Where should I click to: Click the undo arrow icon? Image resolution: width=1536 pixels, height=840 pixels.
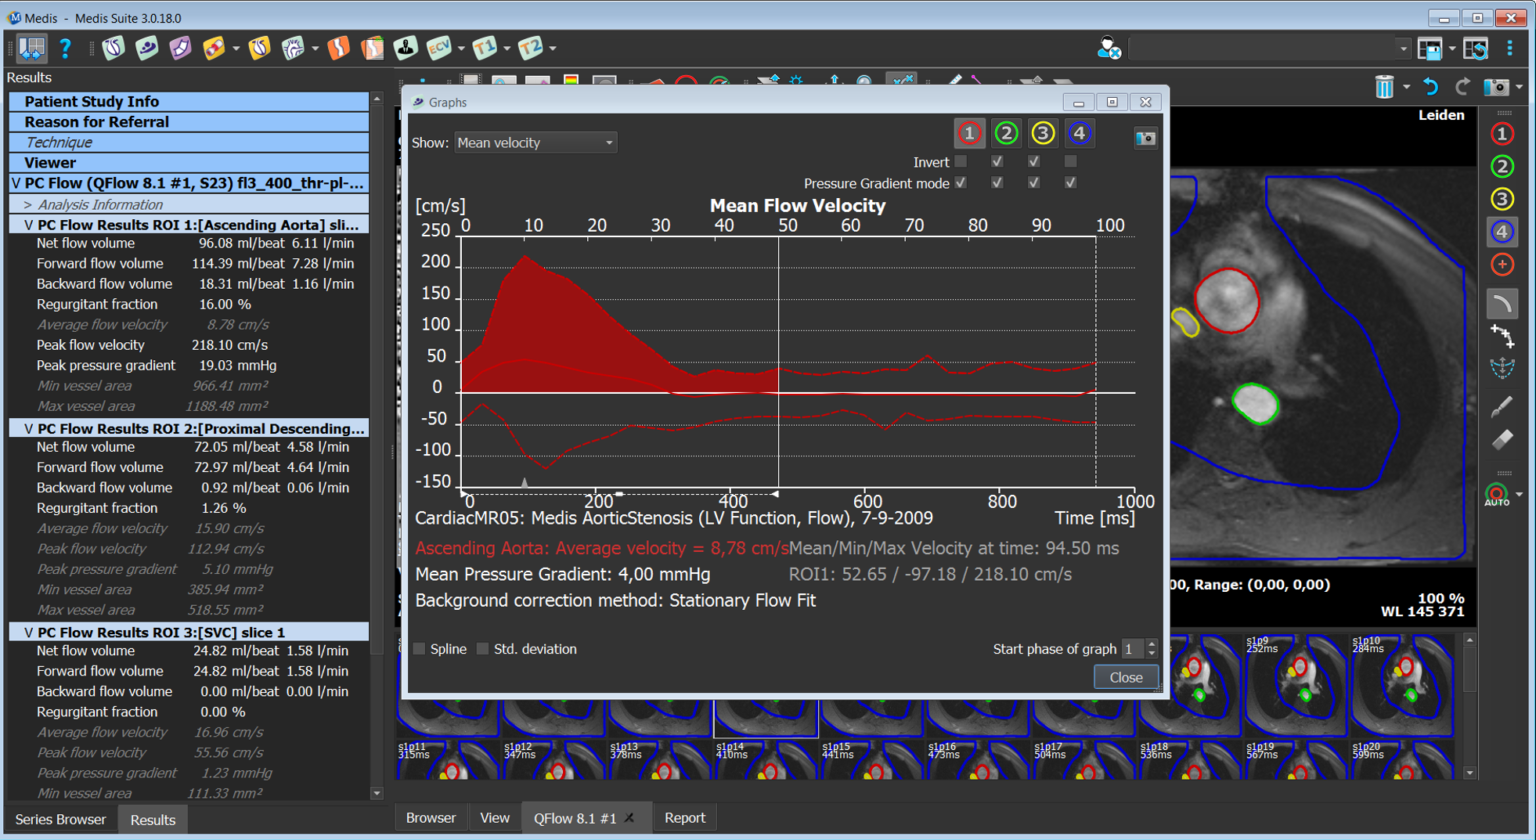1431,87
